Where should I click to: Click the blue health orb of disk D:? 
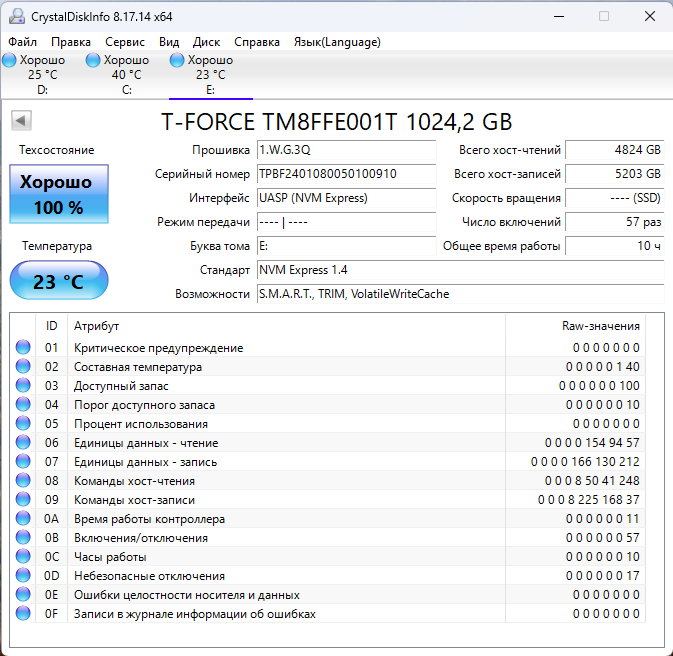pos(9,60)
